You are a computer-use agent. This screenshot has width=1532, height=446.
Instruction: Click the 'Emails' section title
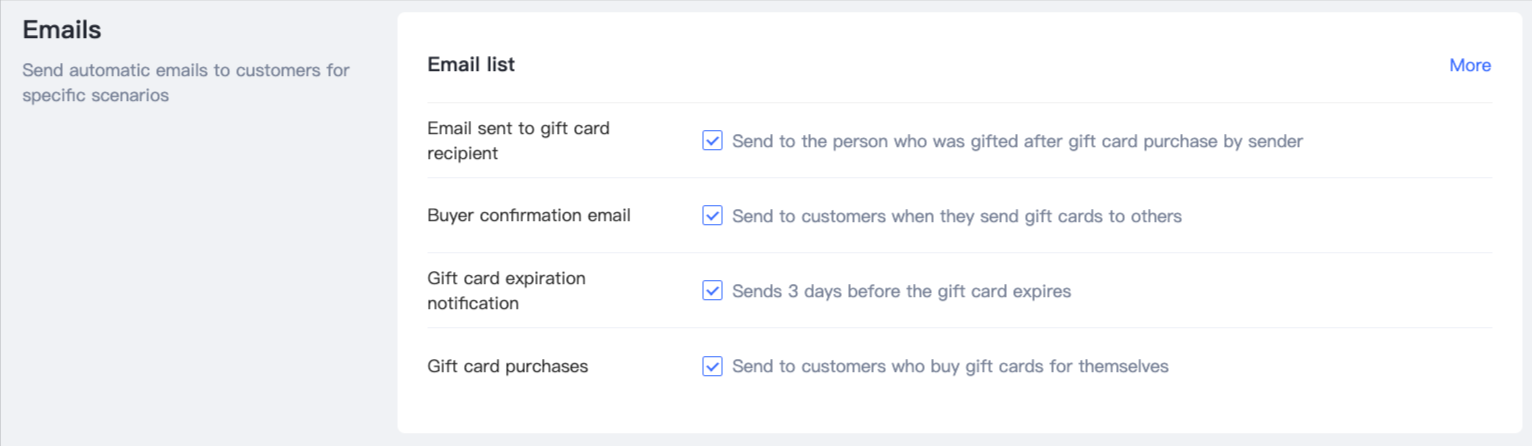62,30
